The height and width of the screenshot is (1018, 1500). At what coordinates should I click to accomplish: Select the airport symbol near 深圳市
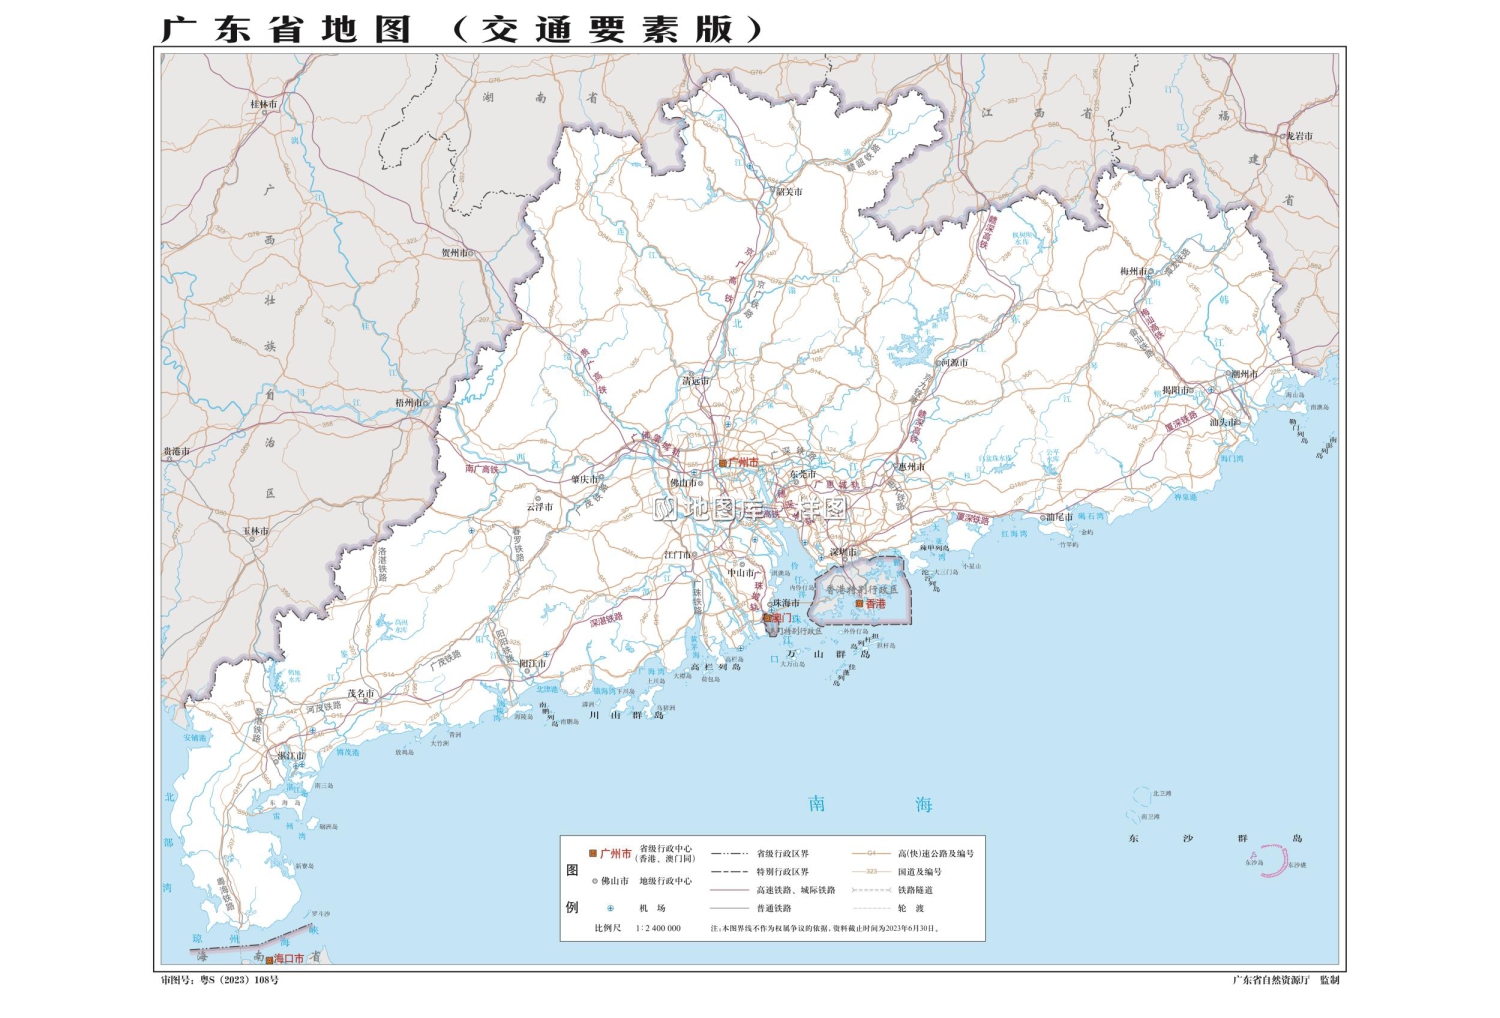pyautogui.click(x=821, y=559)
